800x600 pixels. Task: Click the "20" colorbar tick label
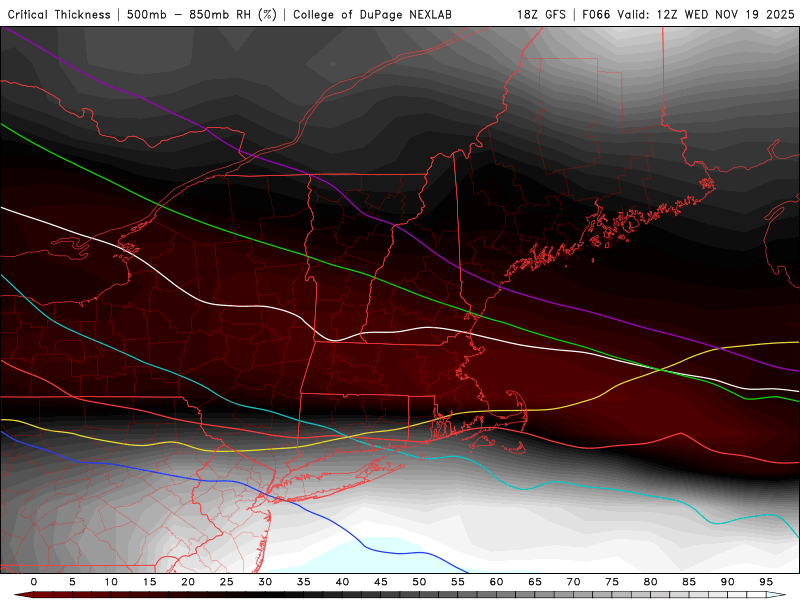(188, 582)
